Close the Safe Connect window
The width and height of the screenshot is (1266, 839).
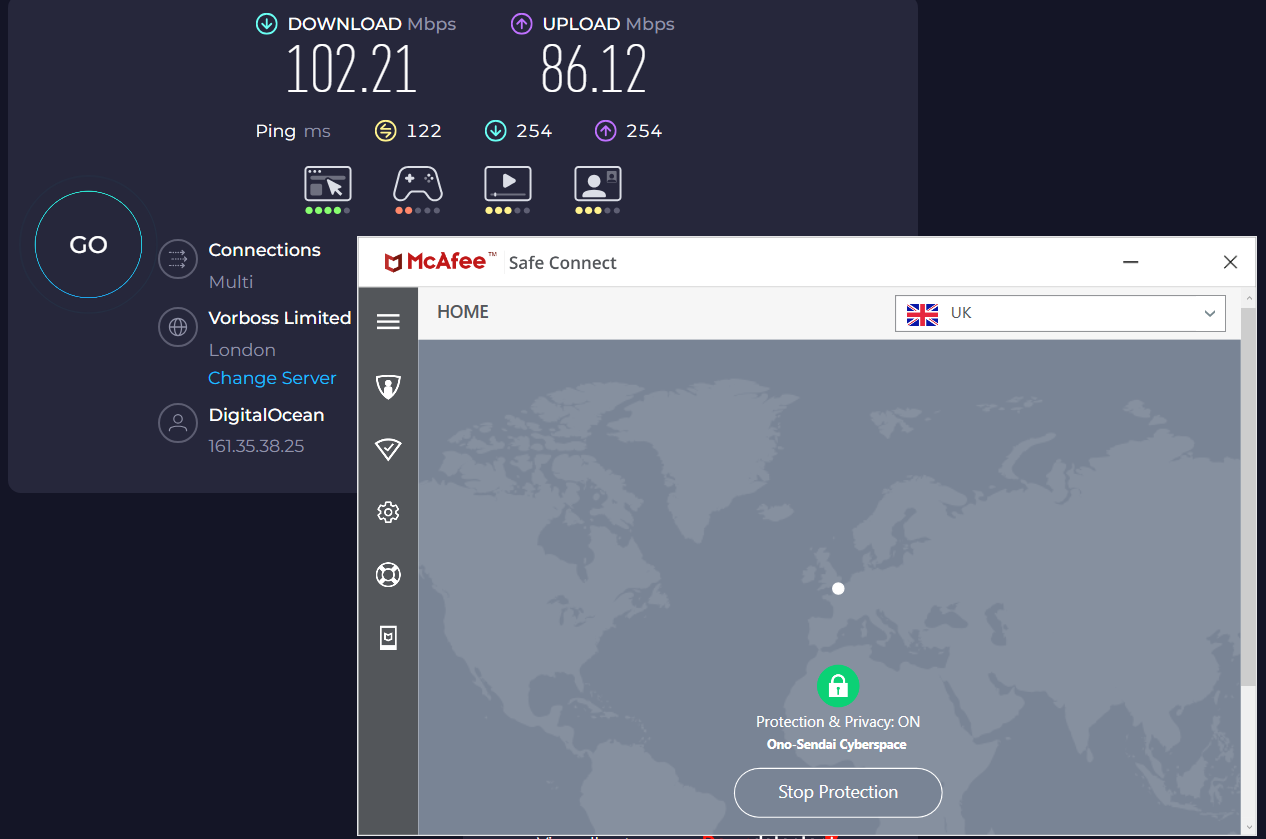tap(1231, 262)
